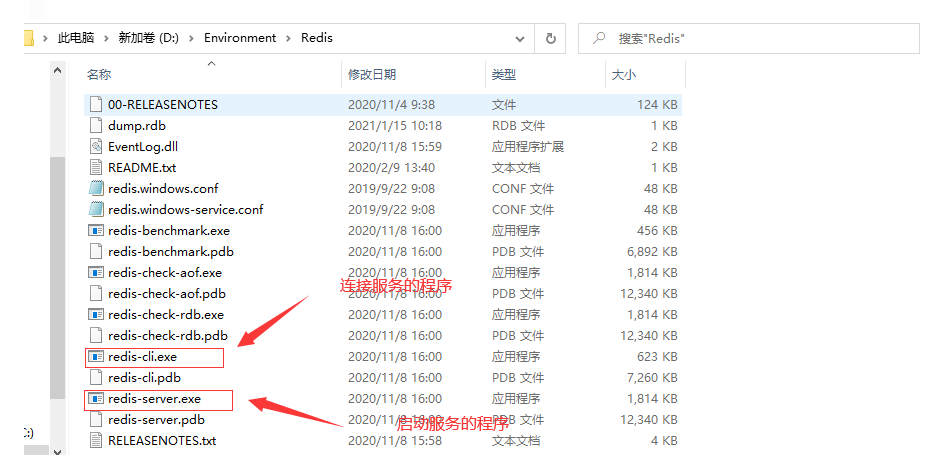931x455 pixels.
Task: Click the RELEASENOTES.txt document icon
Action: (x=96, y=441)
